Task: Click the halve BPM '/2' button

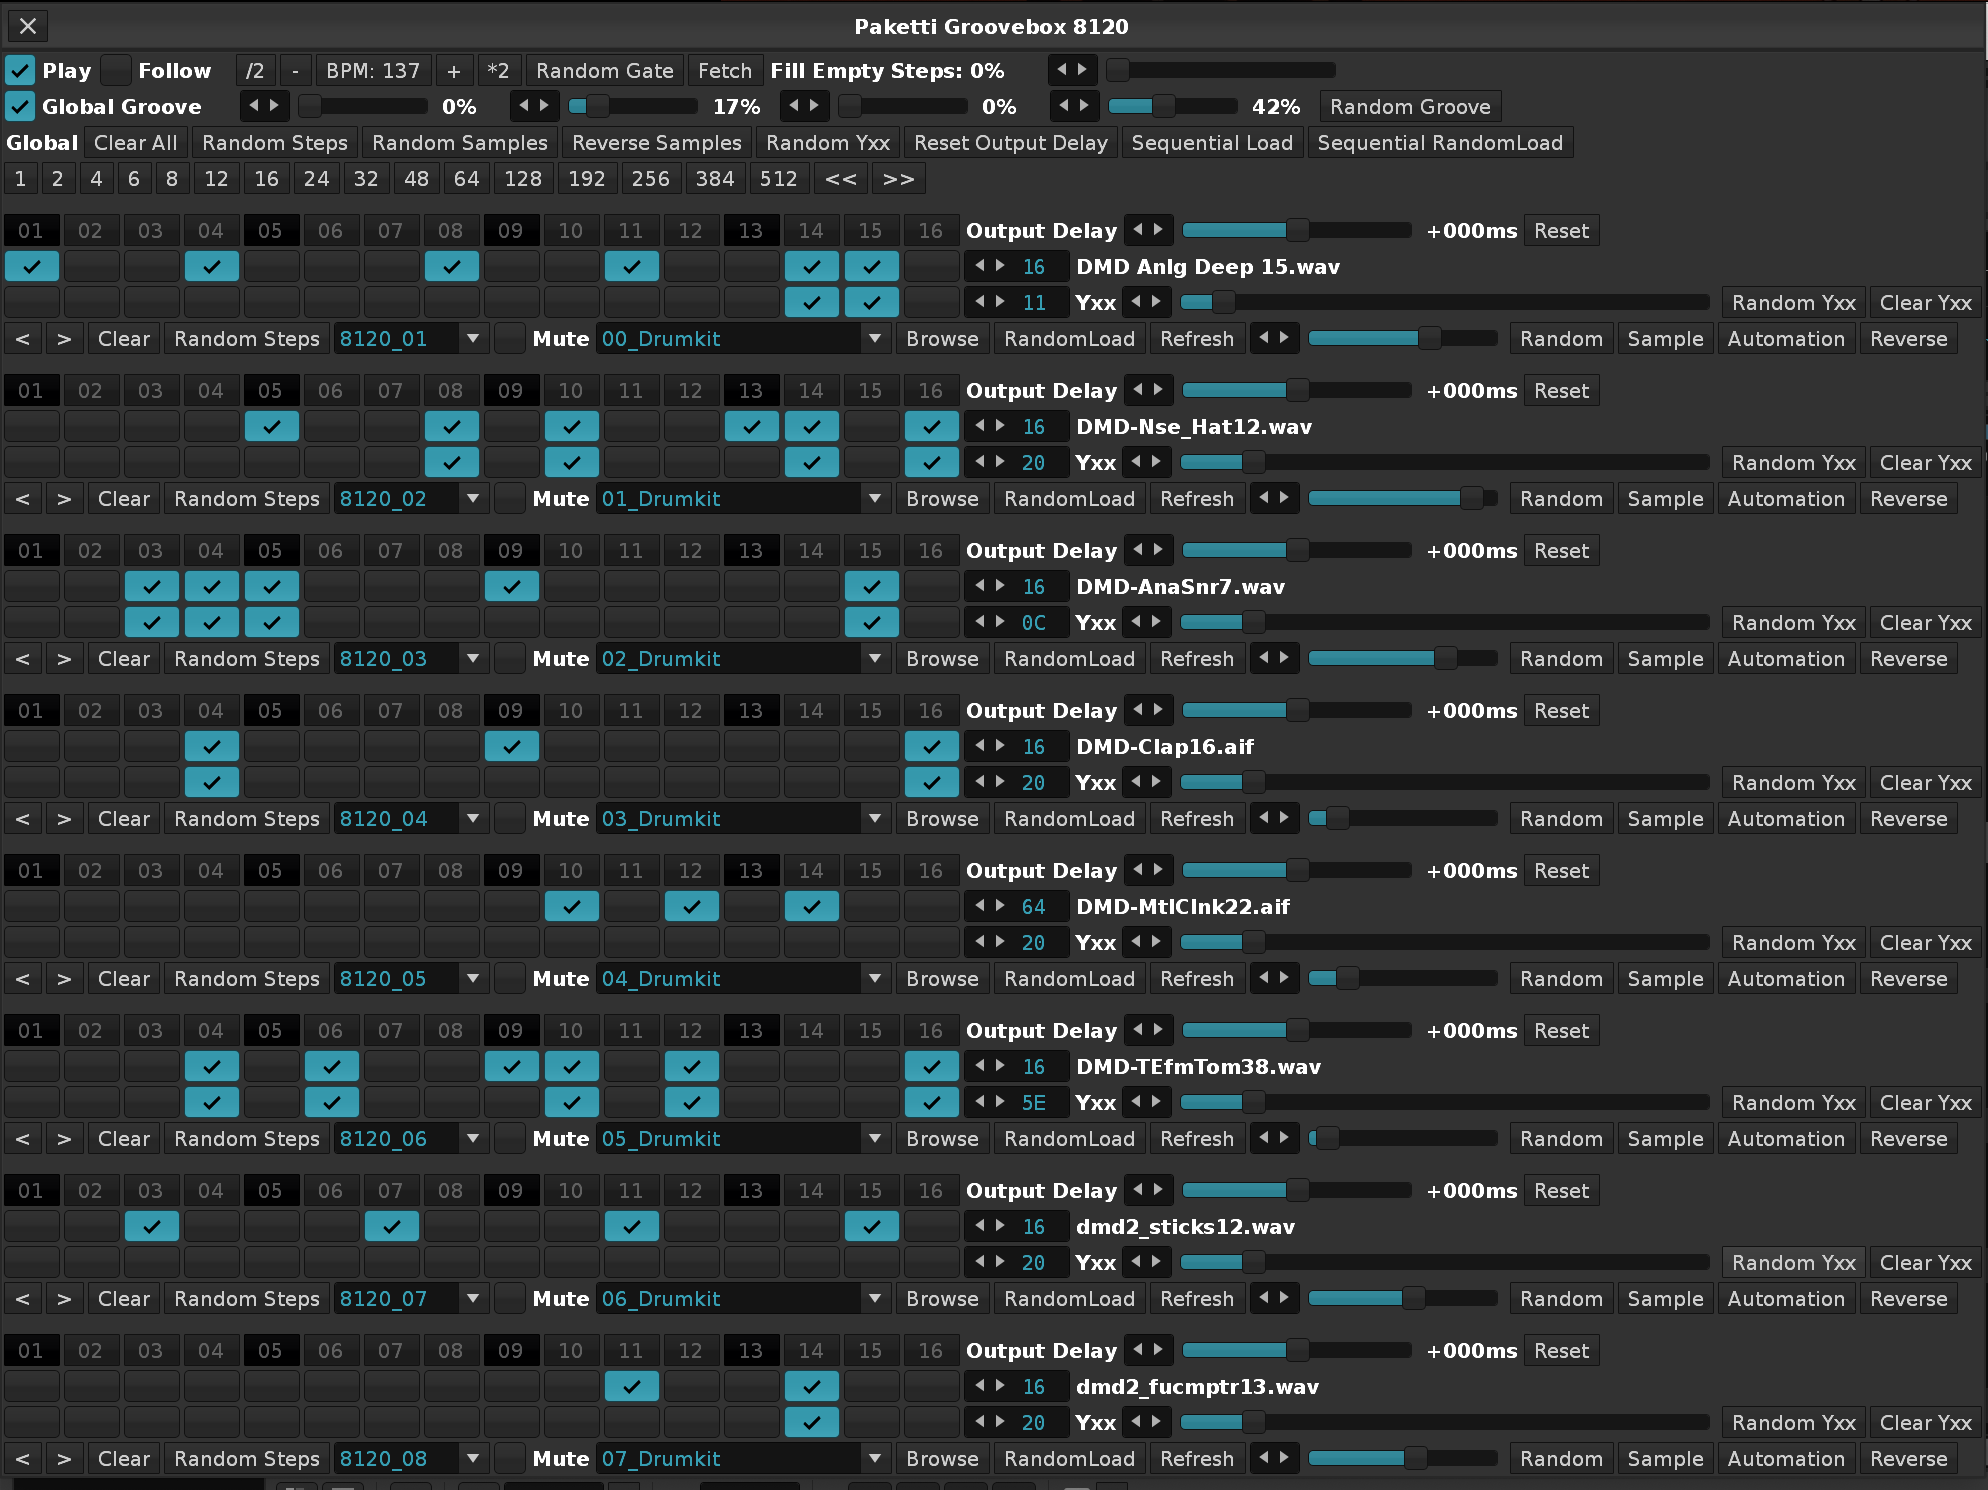Action: [255, 71]
